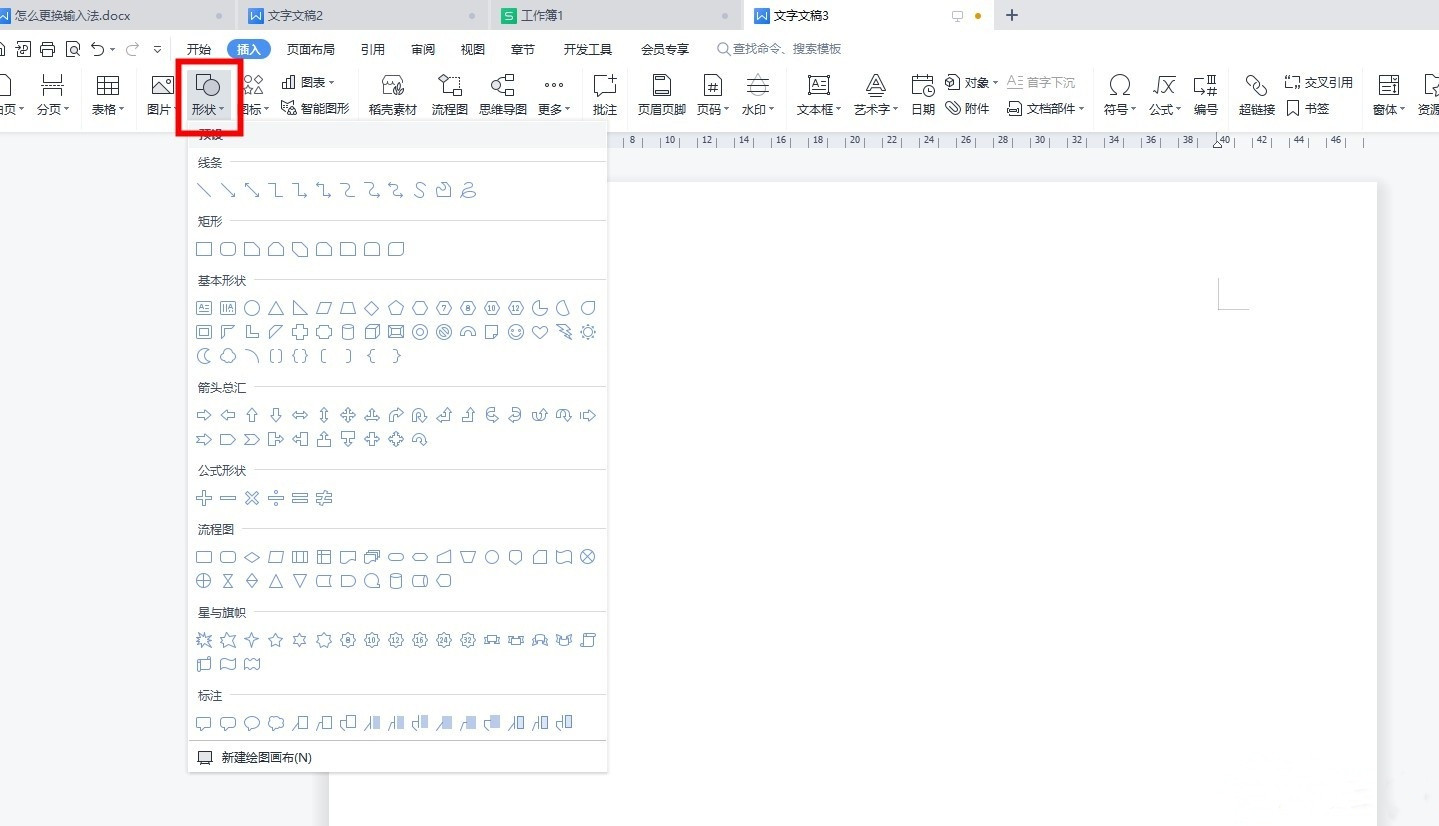Viewport: 1439px width, 826px height.
Task: Choose the 5-point star shape
Action: 276,640
